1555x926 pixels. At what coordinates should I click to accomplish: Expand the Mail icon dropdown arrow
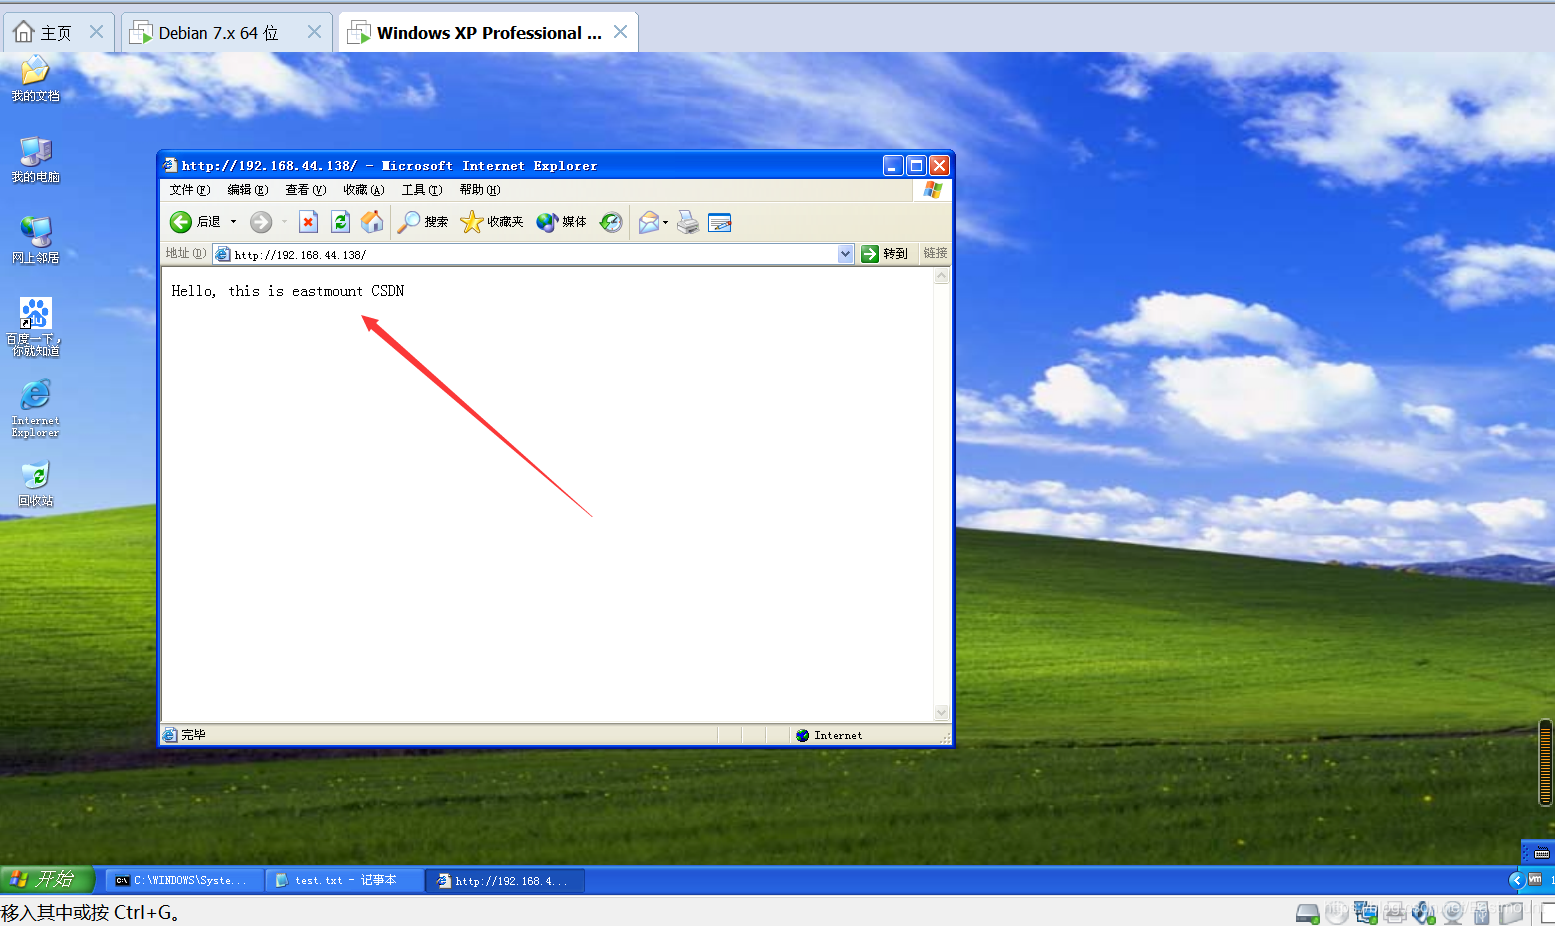point(666,222)
